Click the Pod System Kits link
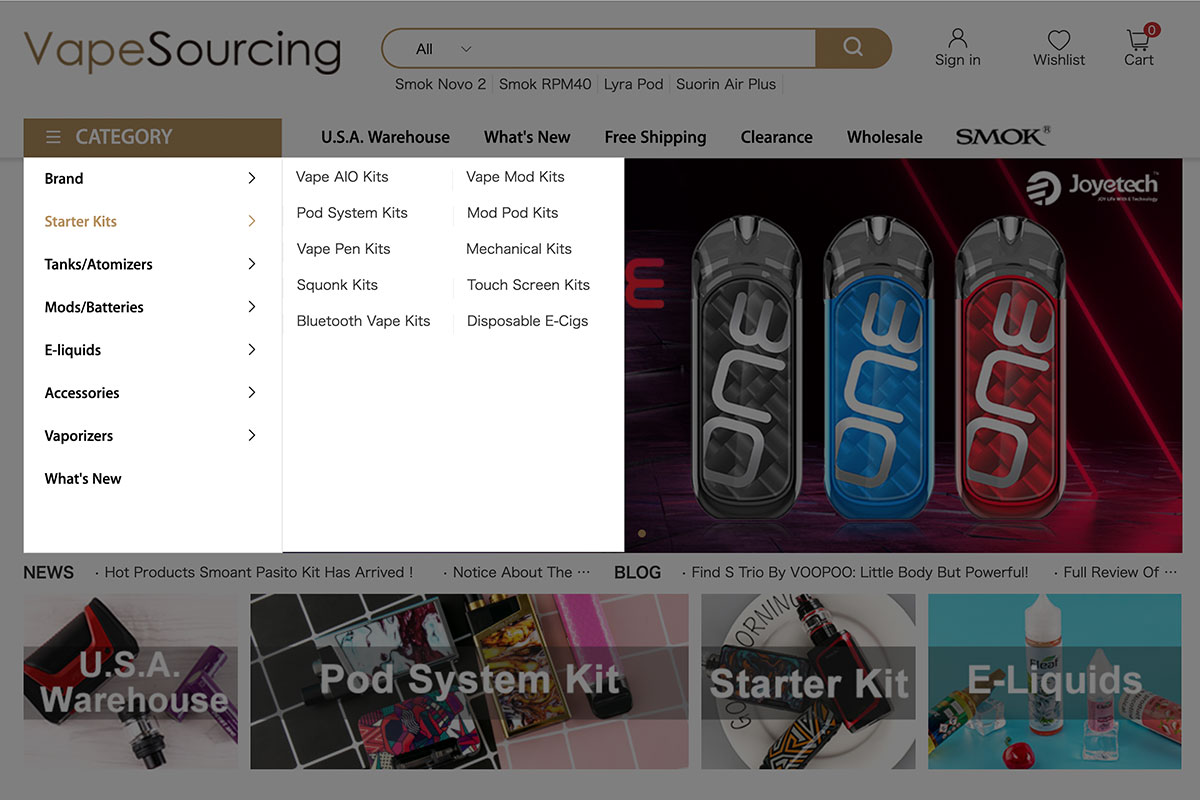The height and width of the screenshot is (800, 1200). 352,213
